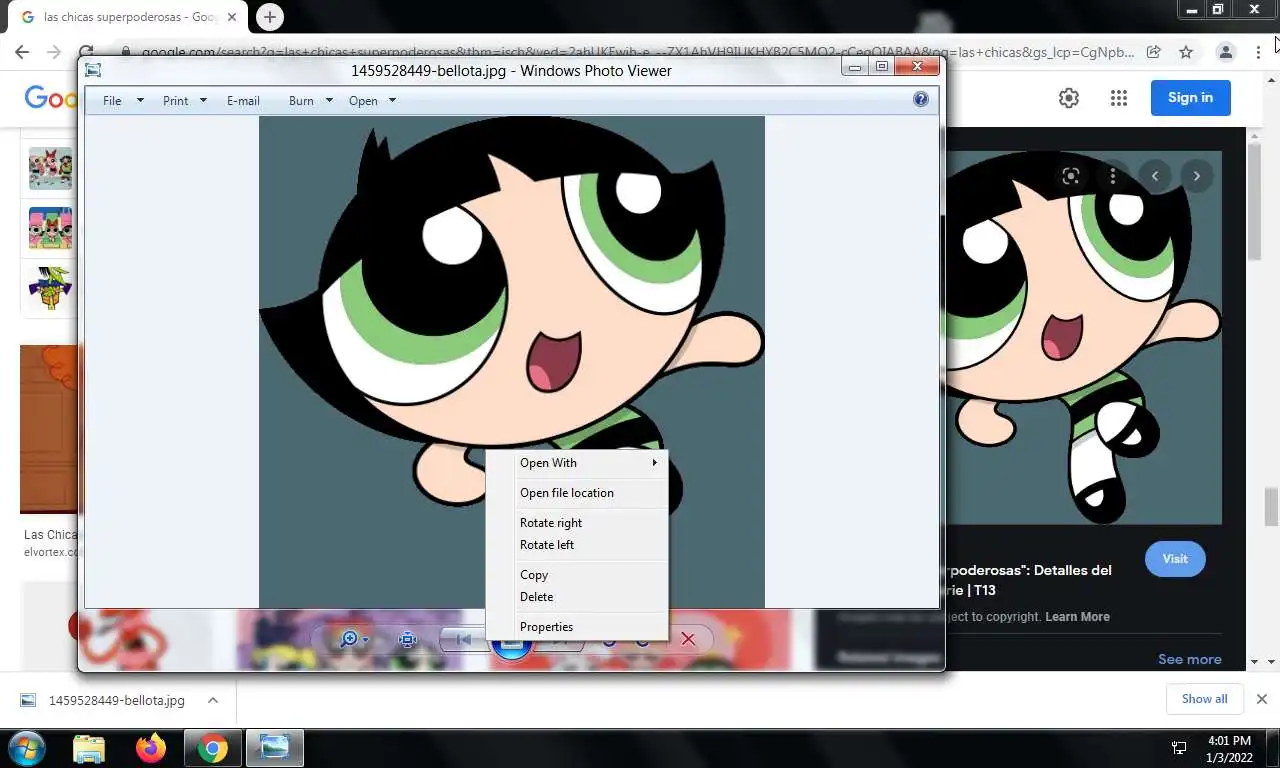The image size is (1280, 768).
Task: Open the Google apps grid
Action: pos(1119,98)
